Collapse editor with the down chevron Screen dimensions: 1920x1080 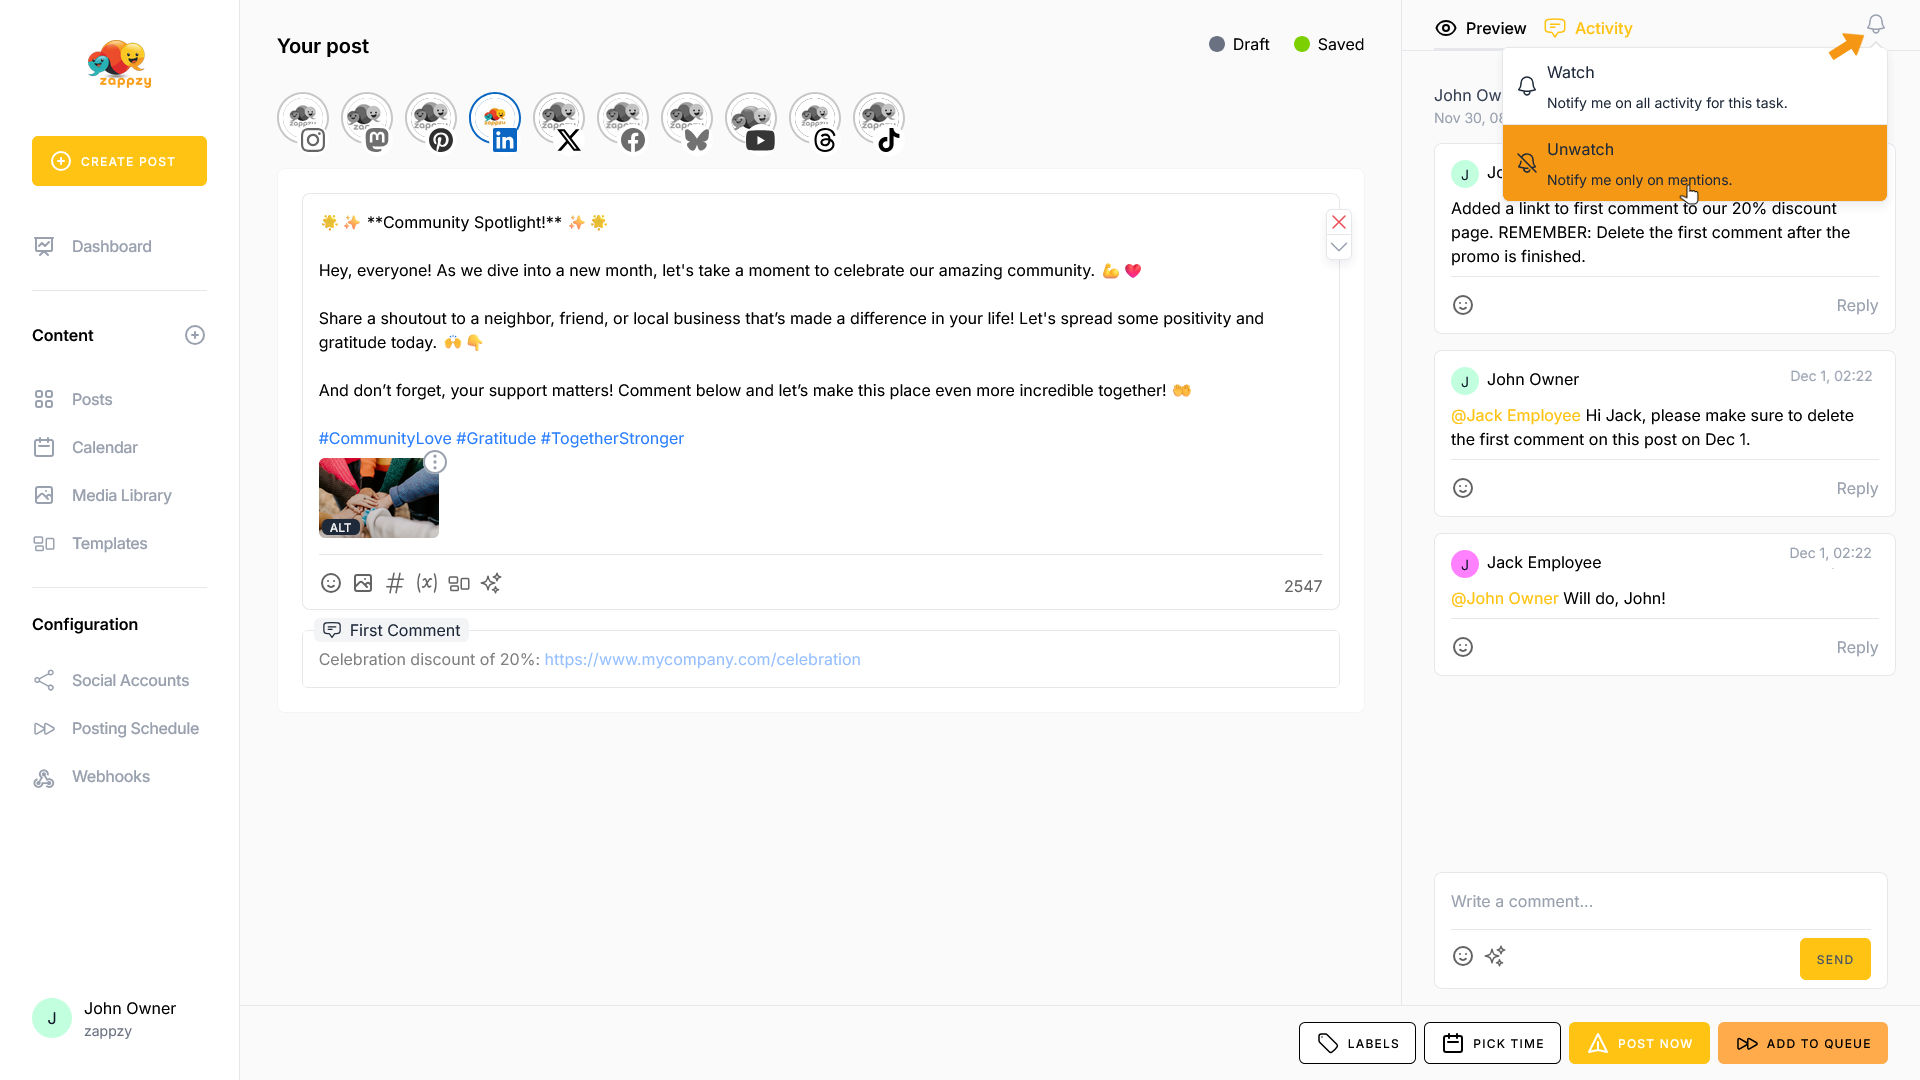coord(1339,247)
